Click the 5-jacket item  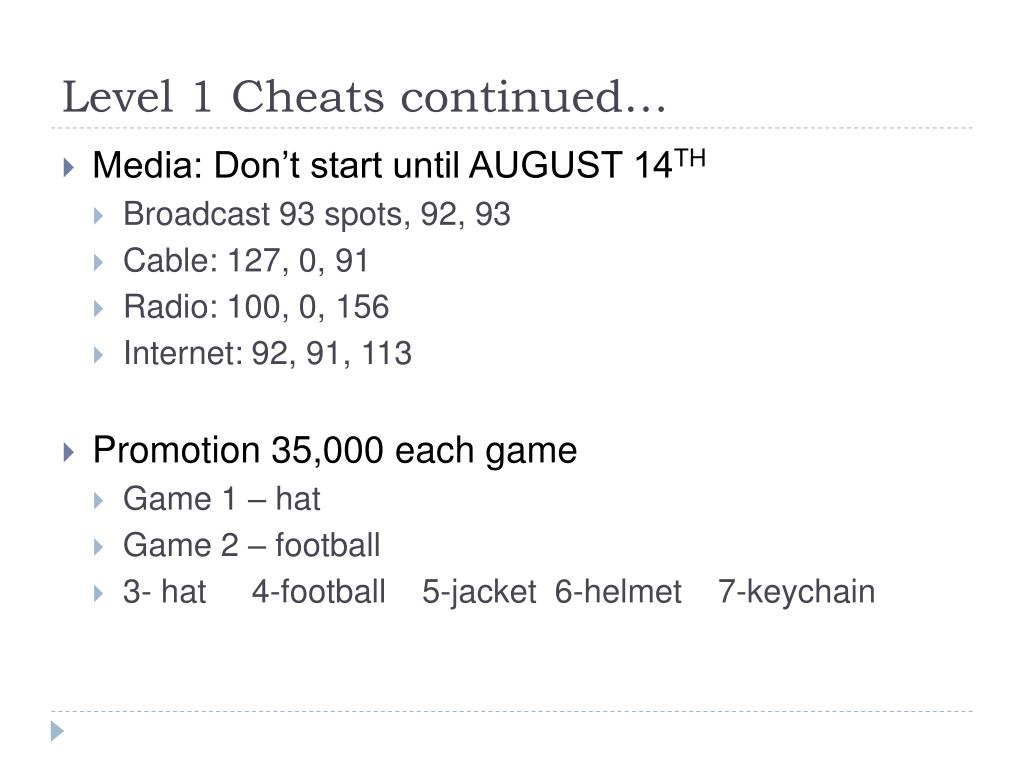[479, 592]
